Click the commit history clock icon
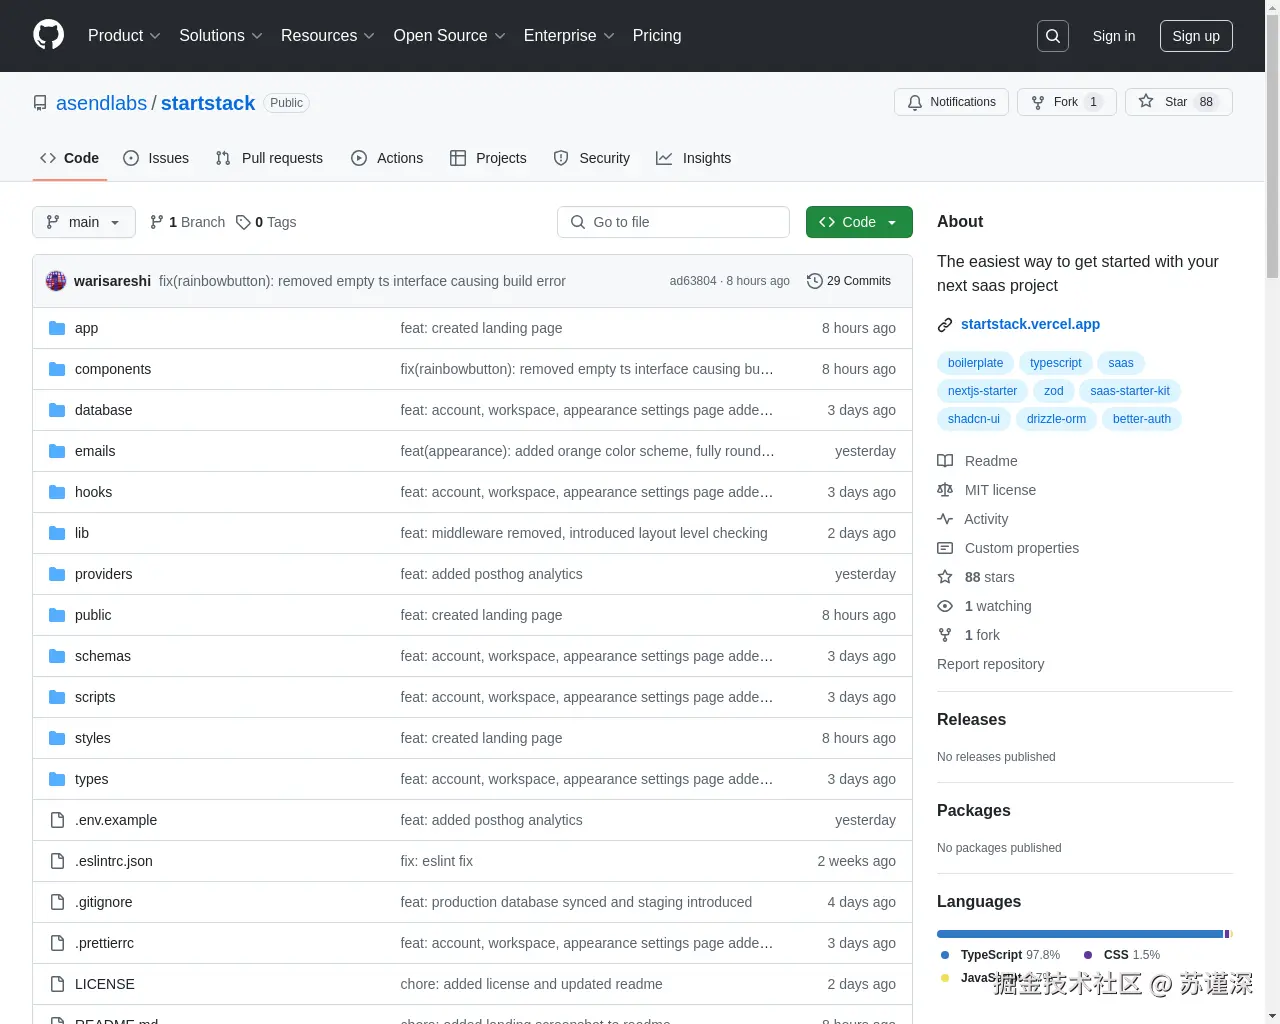Screen dimensions: 1280x1024 814,281
